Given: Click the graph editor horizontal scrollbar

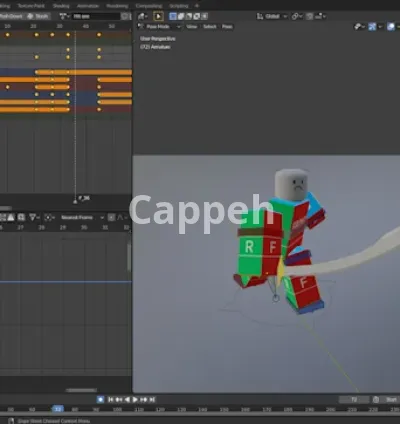Looking at the screenshot, I should [x=82, y=390].
